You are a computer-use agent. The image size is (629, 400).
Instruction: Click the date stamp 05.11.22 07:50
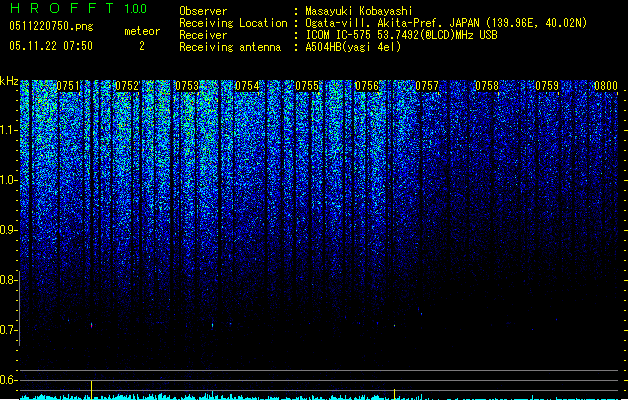coord(51,46)
